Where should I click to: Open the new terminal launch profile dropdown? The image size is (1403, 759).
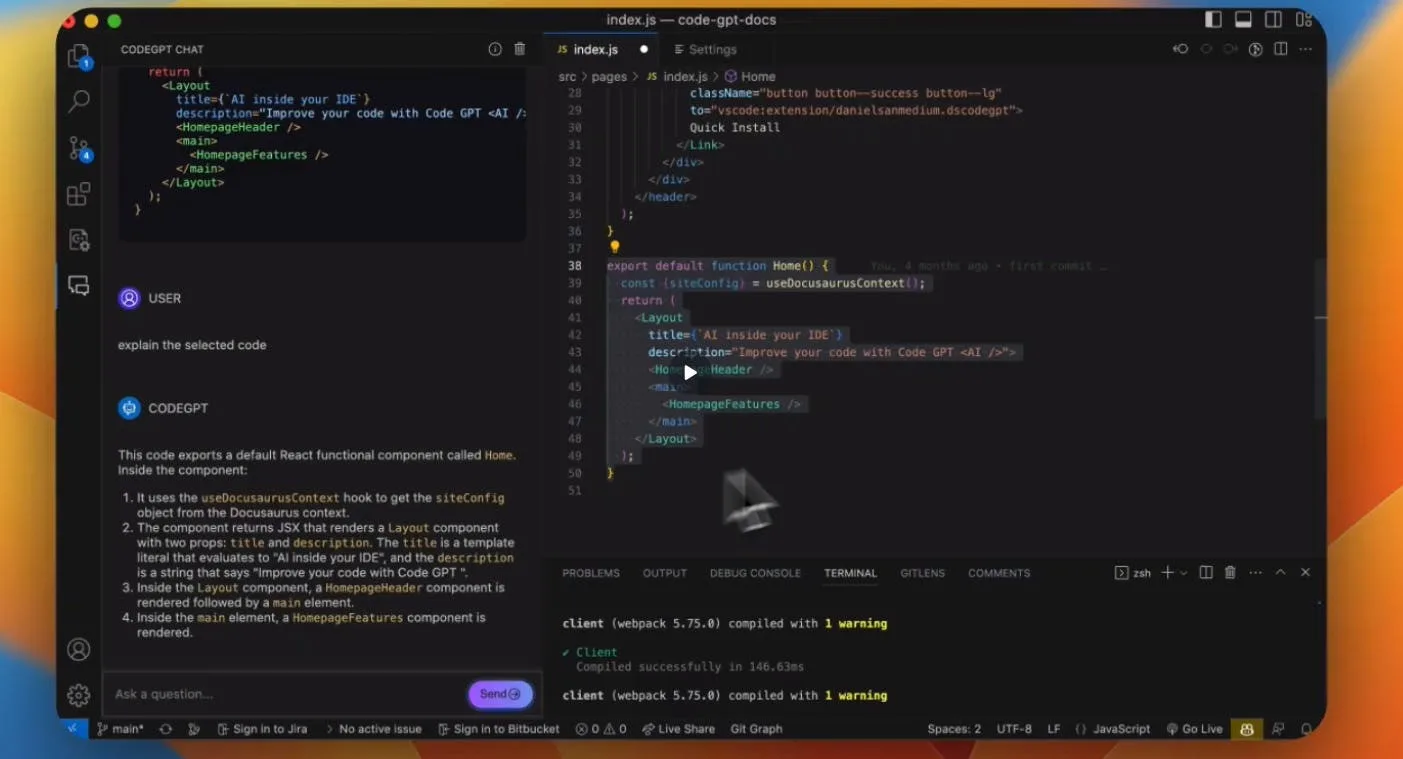point(1184,573)
